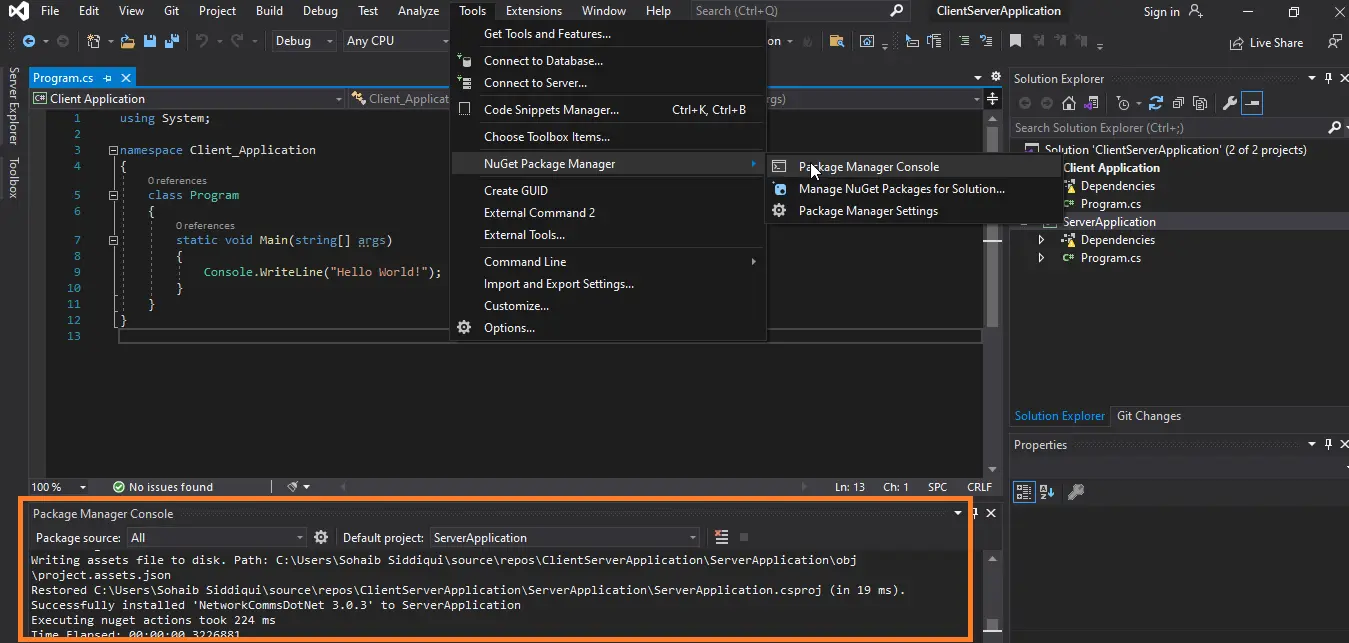Viewport: 1349px width, 643px height.
Task: Clear the Package Manager Console output
Action: tap(722, 537)
